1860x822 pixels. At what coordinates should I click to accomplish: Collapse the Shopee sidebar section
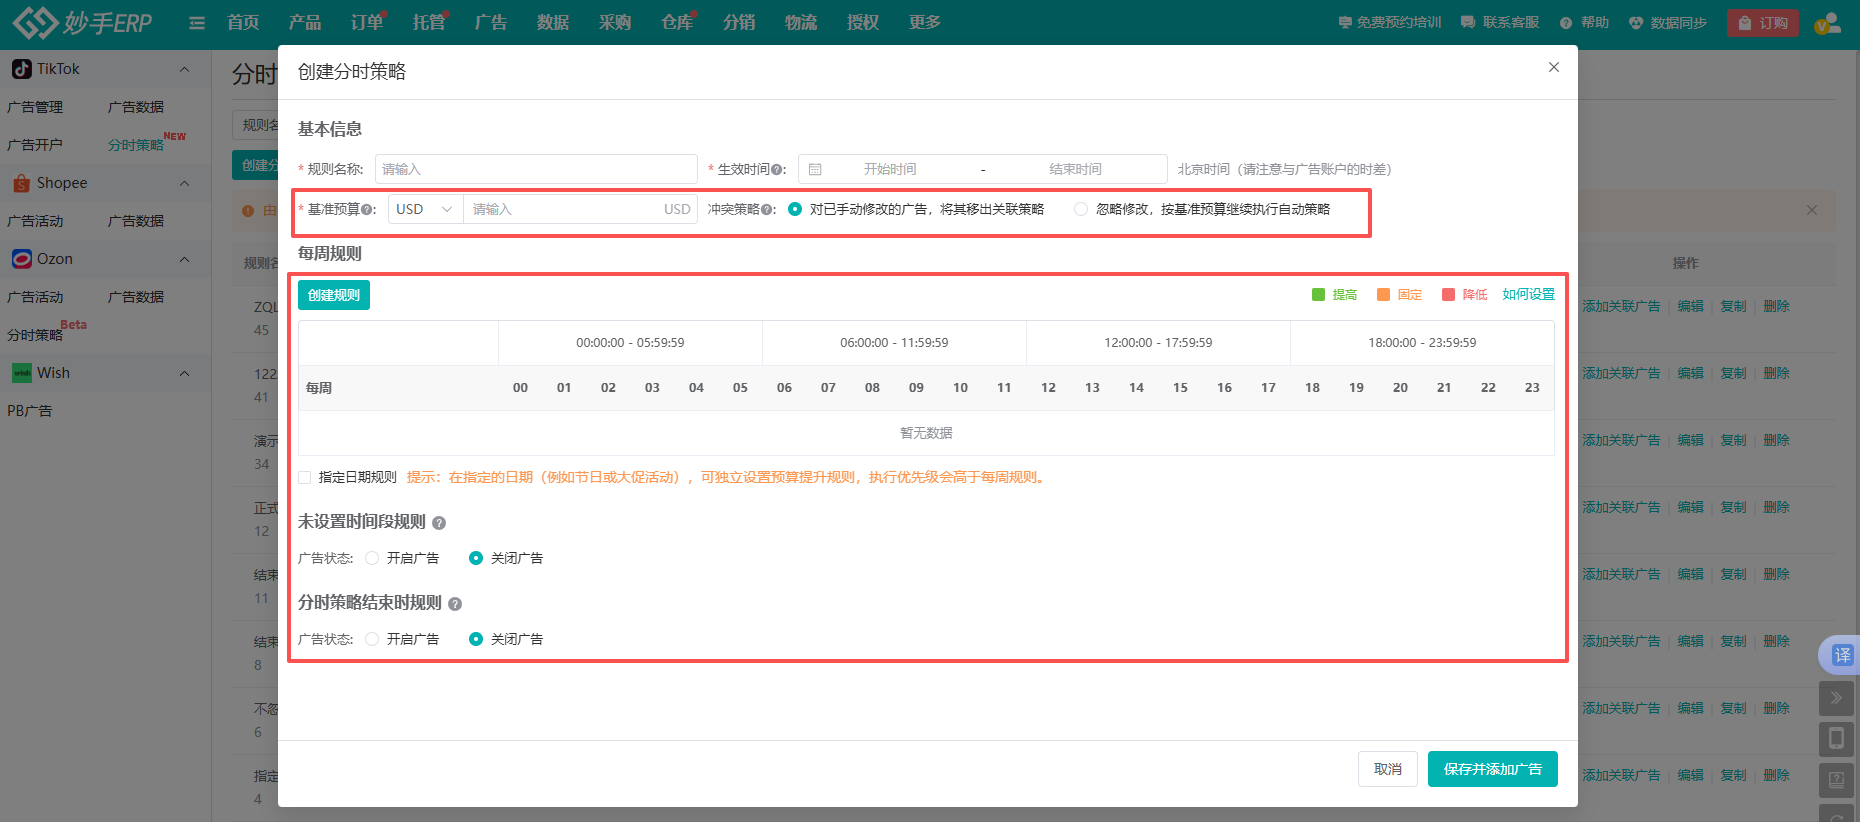[x=184, y=183]
